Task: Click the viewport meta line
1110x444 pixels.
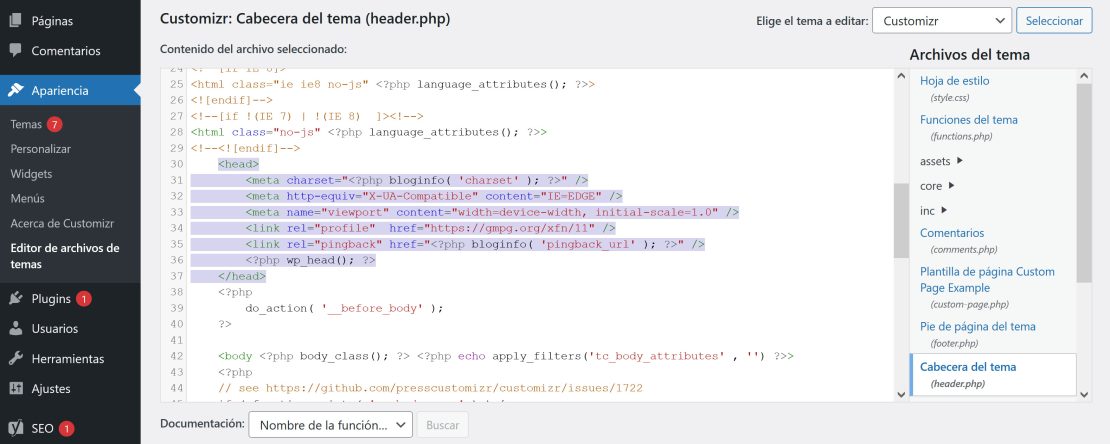Action: [492, 212]
